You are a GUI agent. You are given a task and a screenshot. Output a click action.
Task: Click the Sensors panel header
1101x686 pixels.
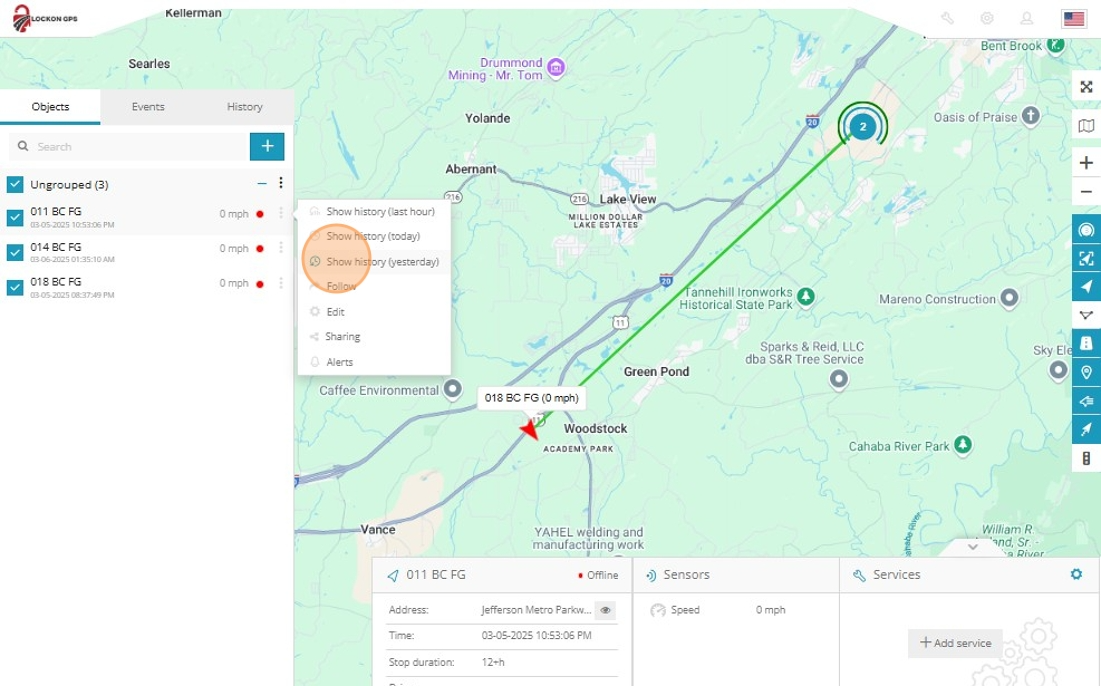pos(736,575)
